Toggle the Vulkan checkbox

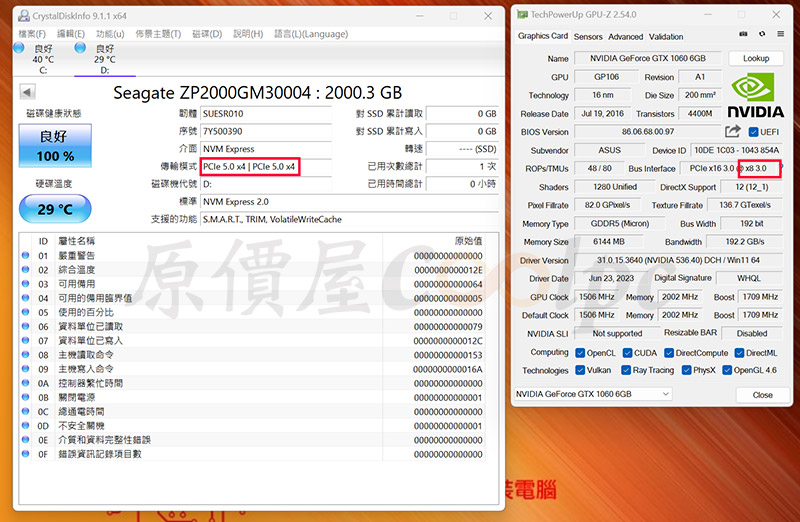[x=580, y=370]
